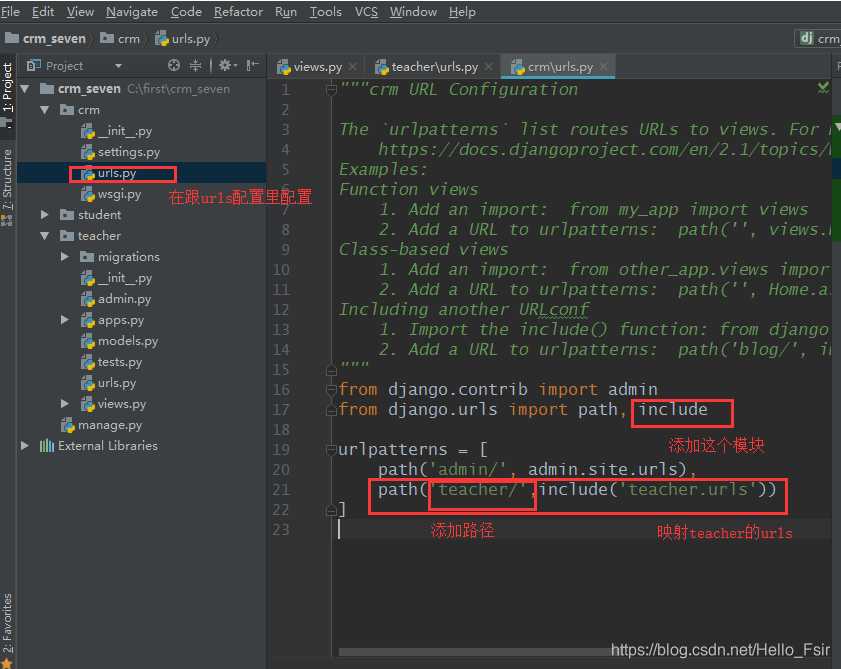Click line number 21 in the gutter
This screenshot has width=841, height=669.
pos(281,490)
